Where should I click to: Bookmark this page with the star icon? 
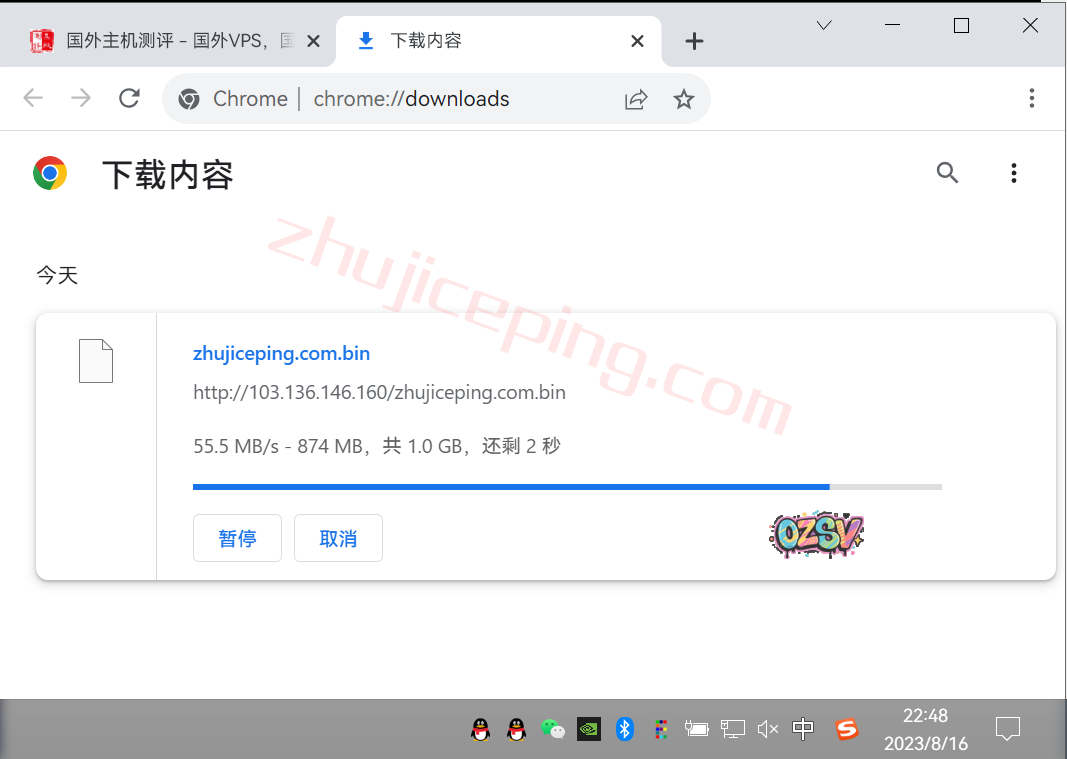(684, 99)
